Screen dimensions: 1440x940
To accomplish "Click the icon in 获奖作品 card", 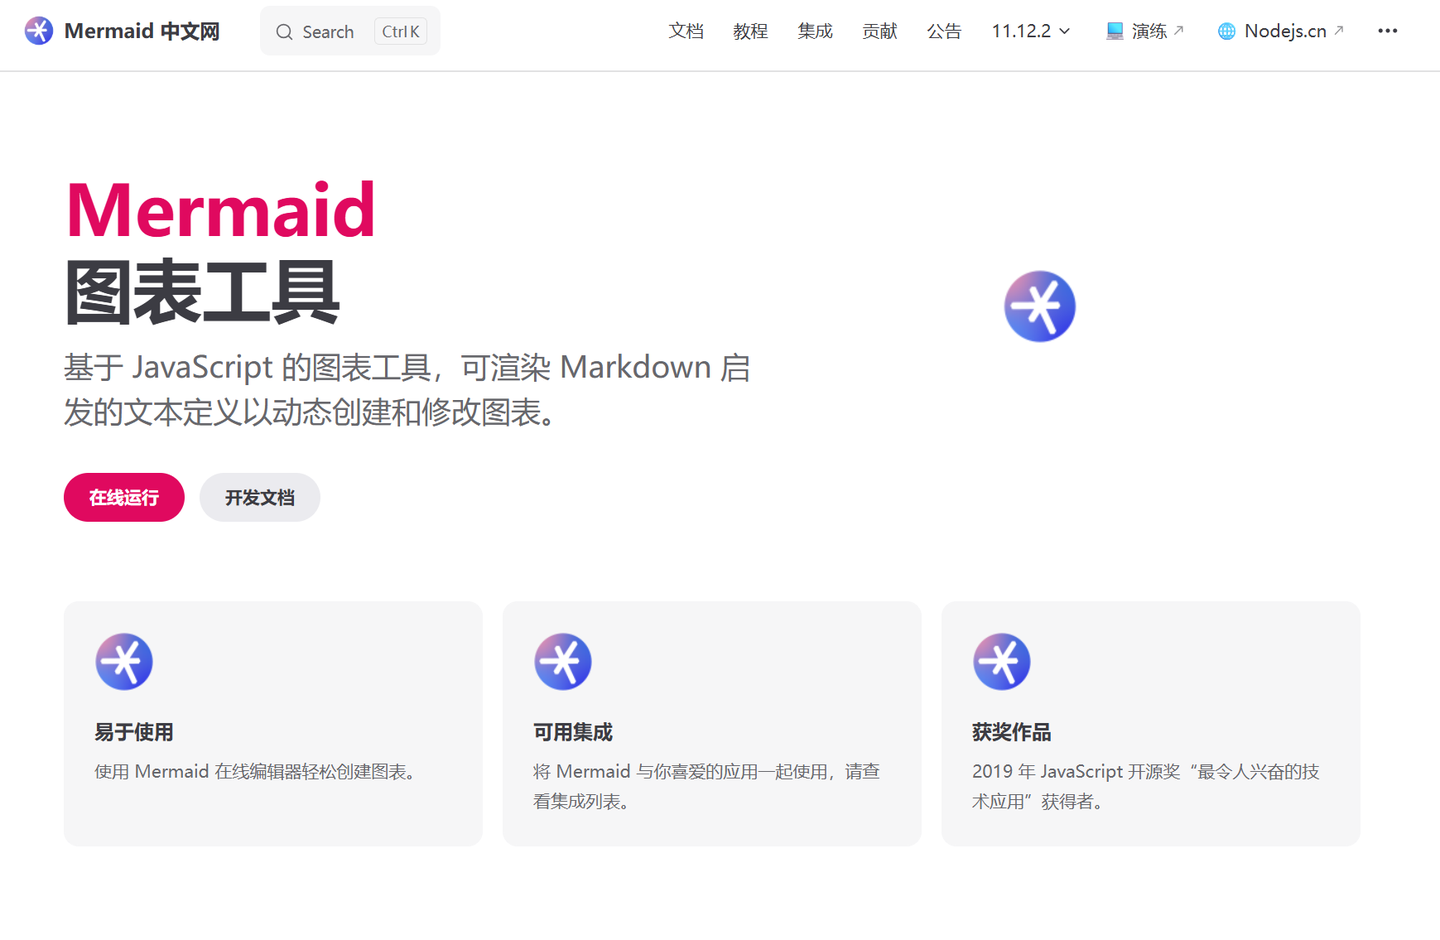I will [x=1002, y=661].
